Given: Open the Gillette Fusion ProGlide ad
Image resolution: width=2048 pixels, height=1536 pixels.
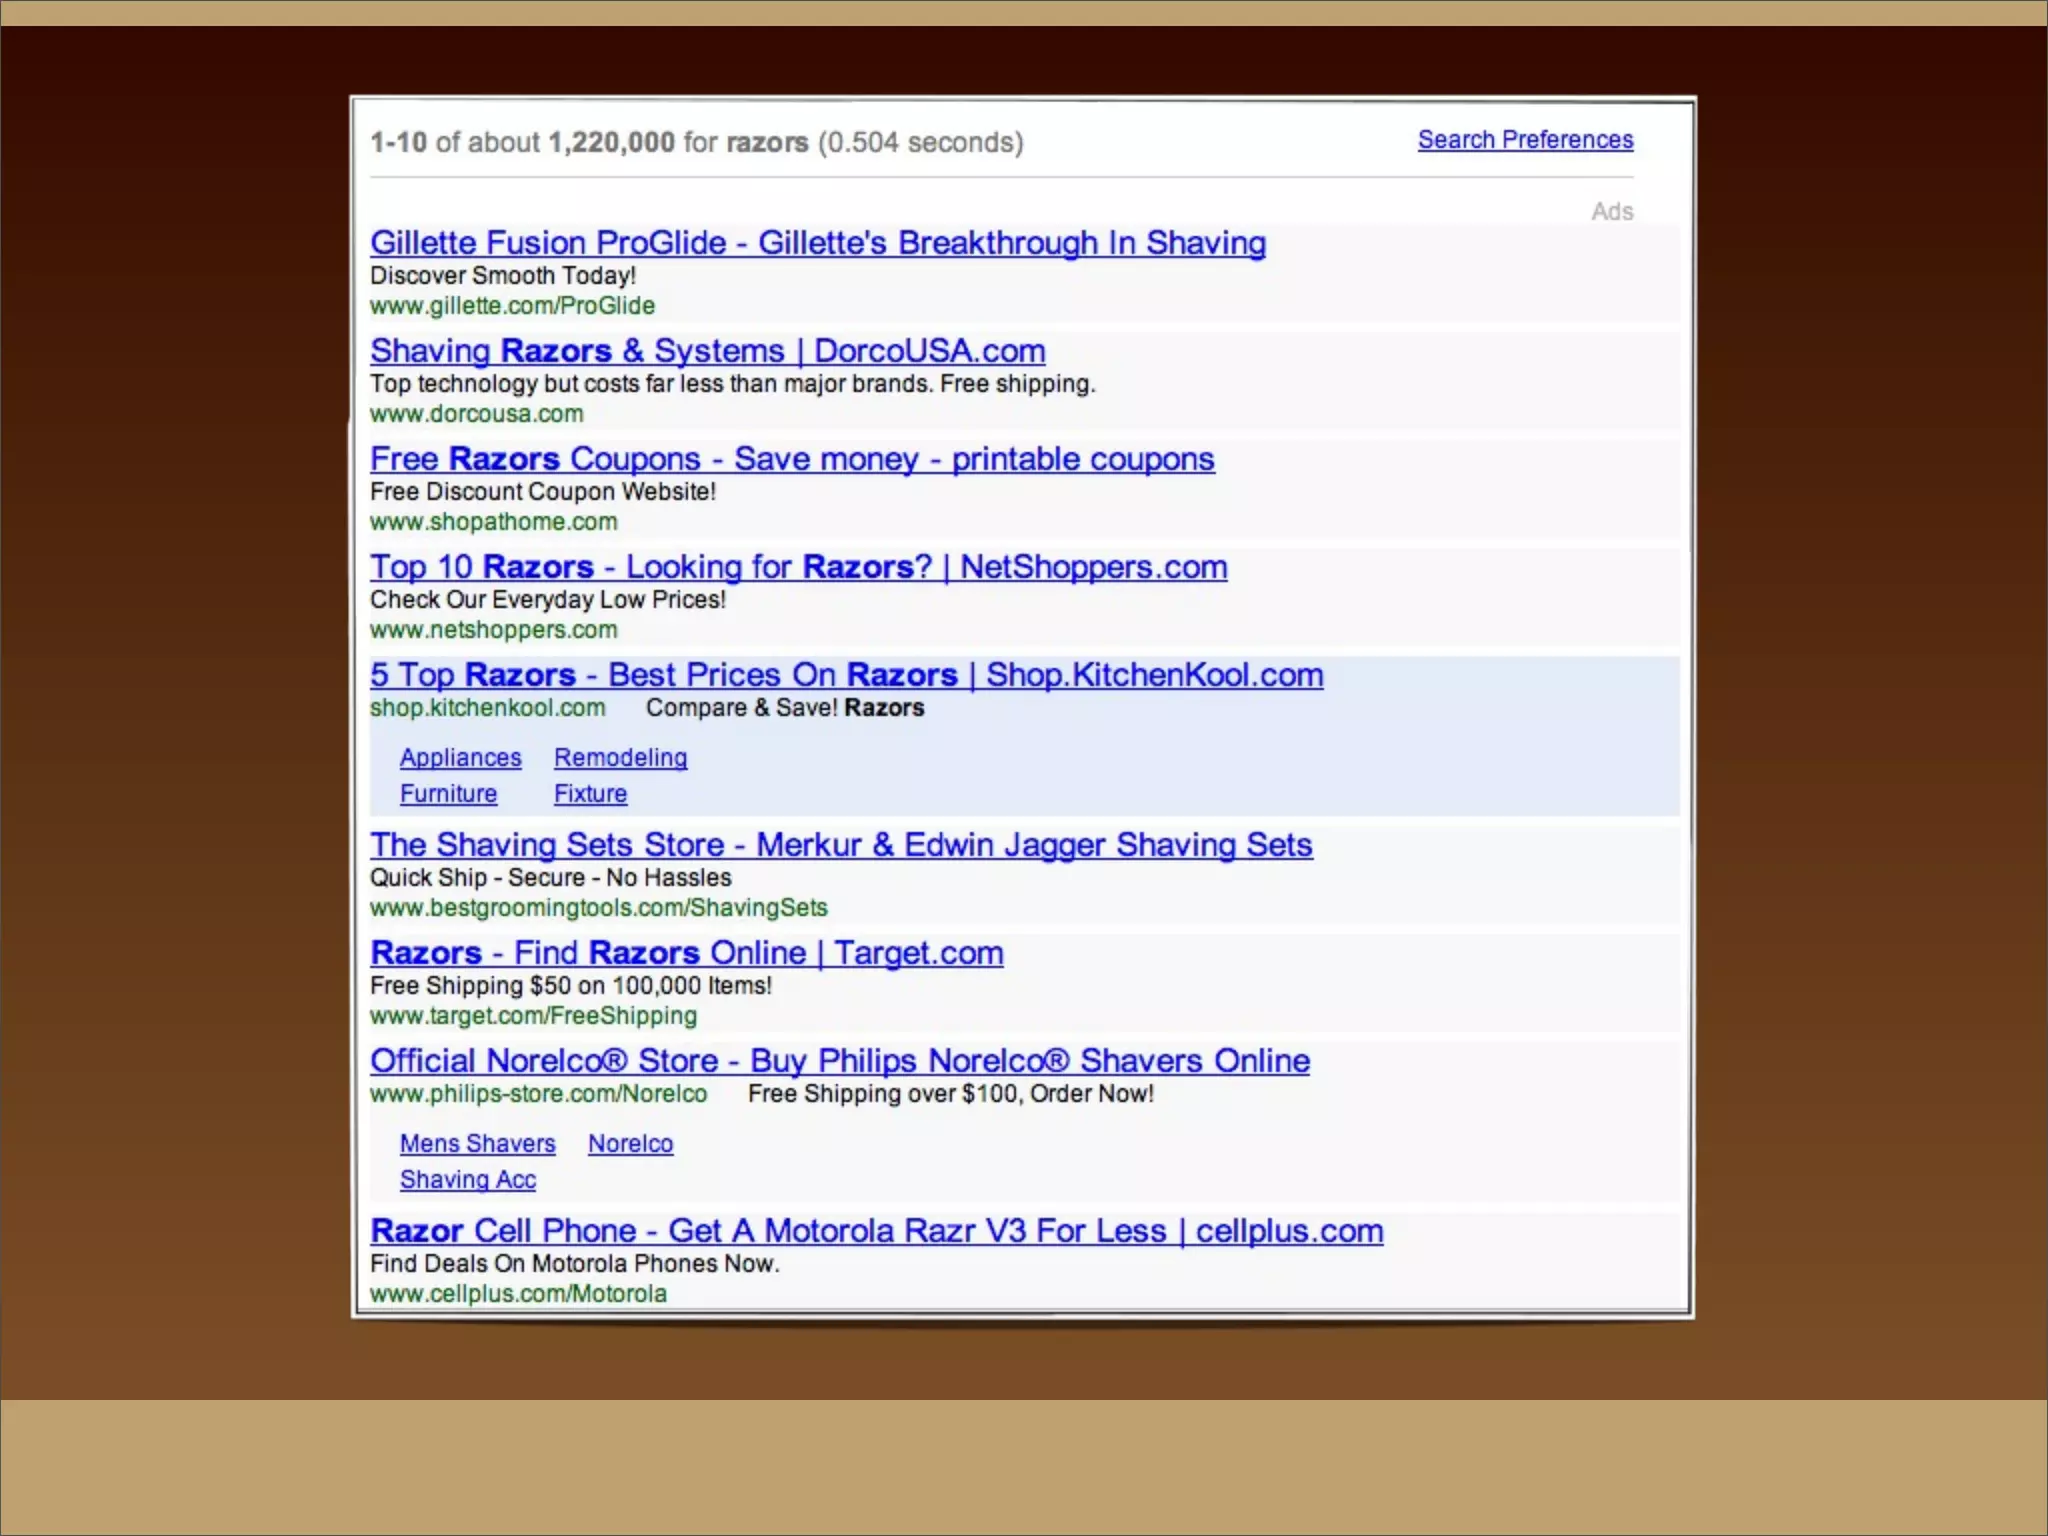Looking at the screenshot, I should tap(817, 243).
